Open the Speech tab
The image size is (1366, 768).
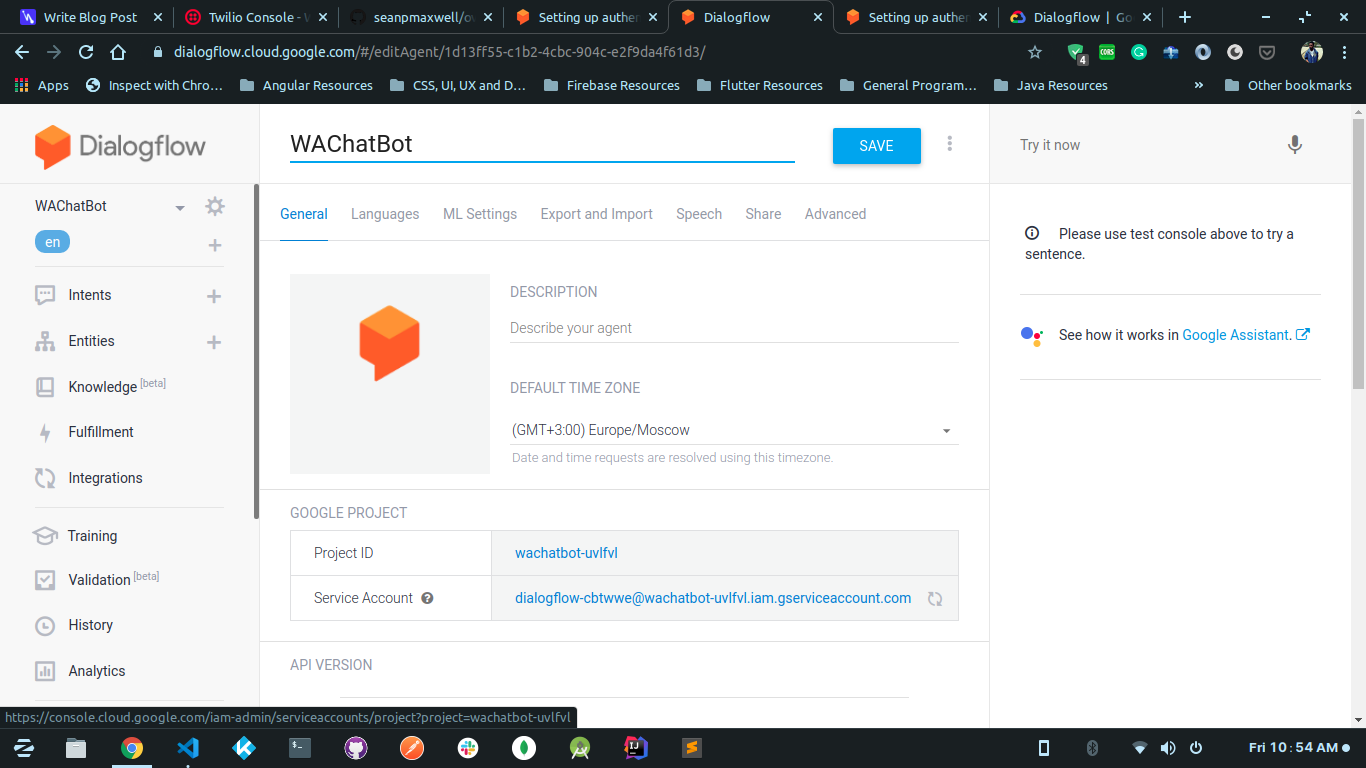[699, 214]
